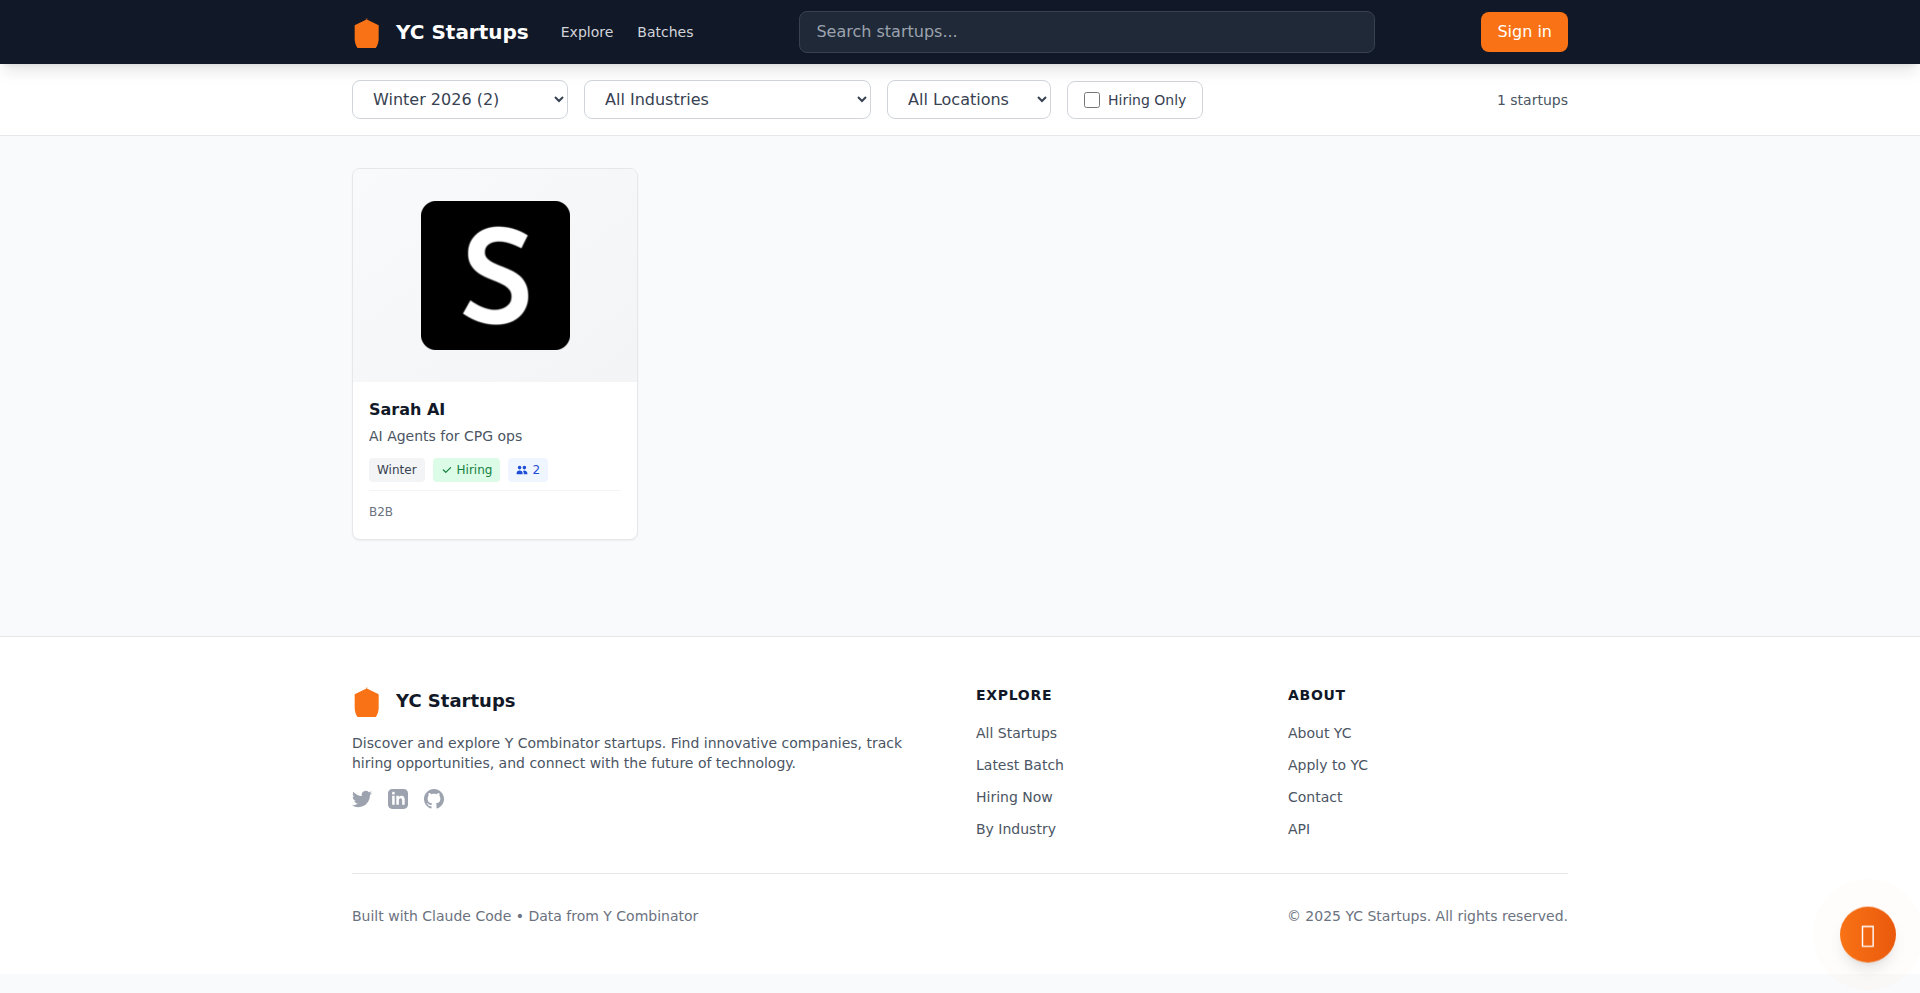The image size is (1920, 993).
Task: Click the orange YC Startups header logo
Action: click(367, 33)
